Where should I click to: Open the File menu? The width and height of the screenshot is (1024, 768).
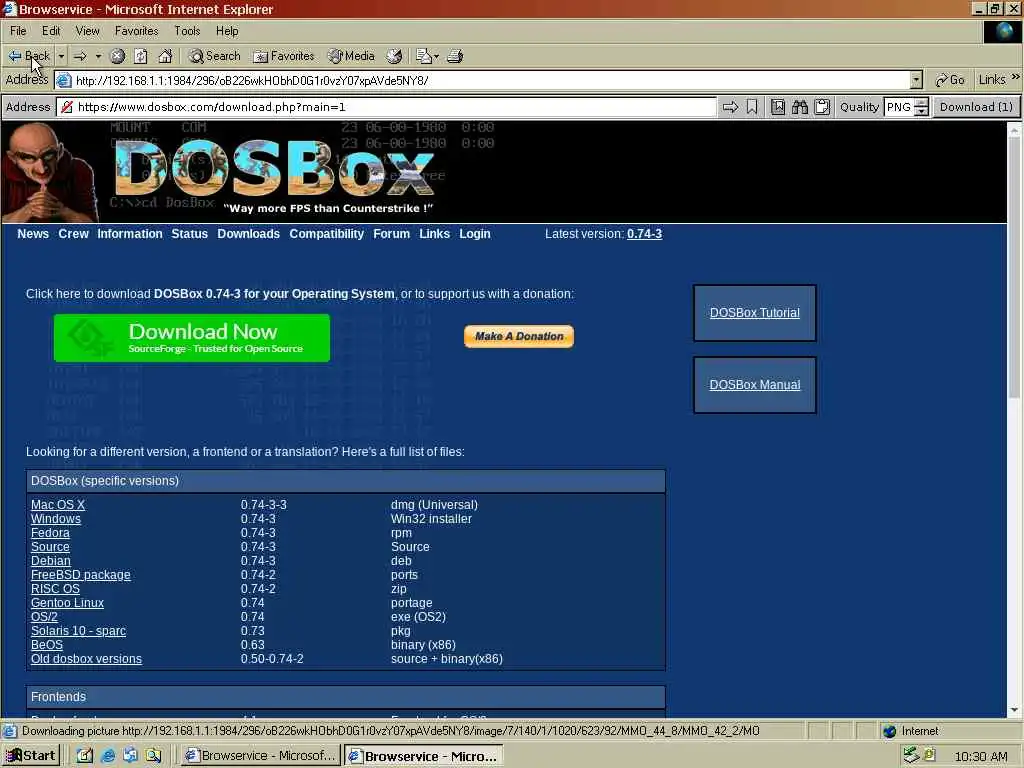[18, 31]
